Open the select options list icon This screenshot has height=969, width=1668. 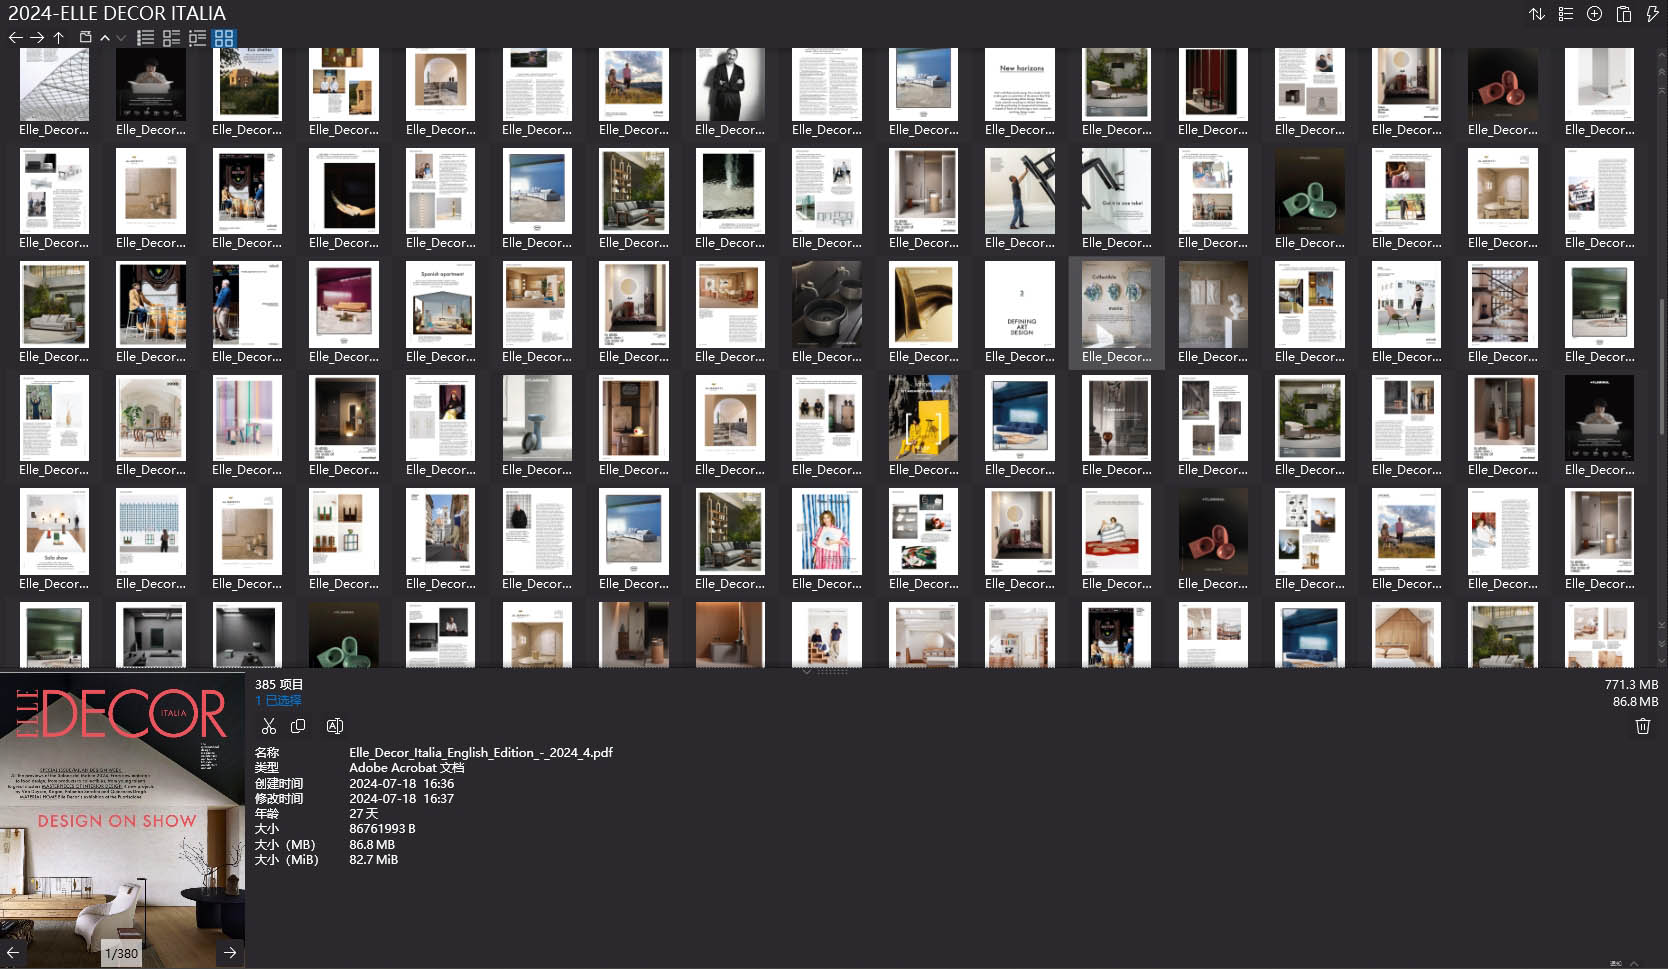click(x=1566, y=14)
